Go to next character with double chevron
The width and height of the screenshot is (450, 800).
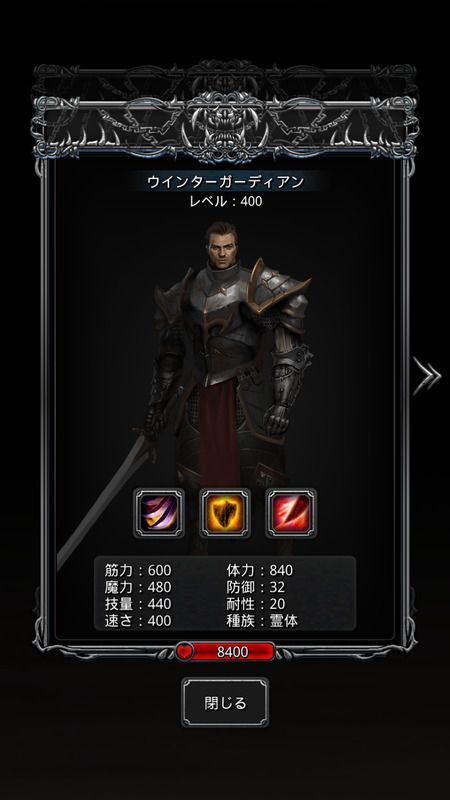[x=427, y=376]
